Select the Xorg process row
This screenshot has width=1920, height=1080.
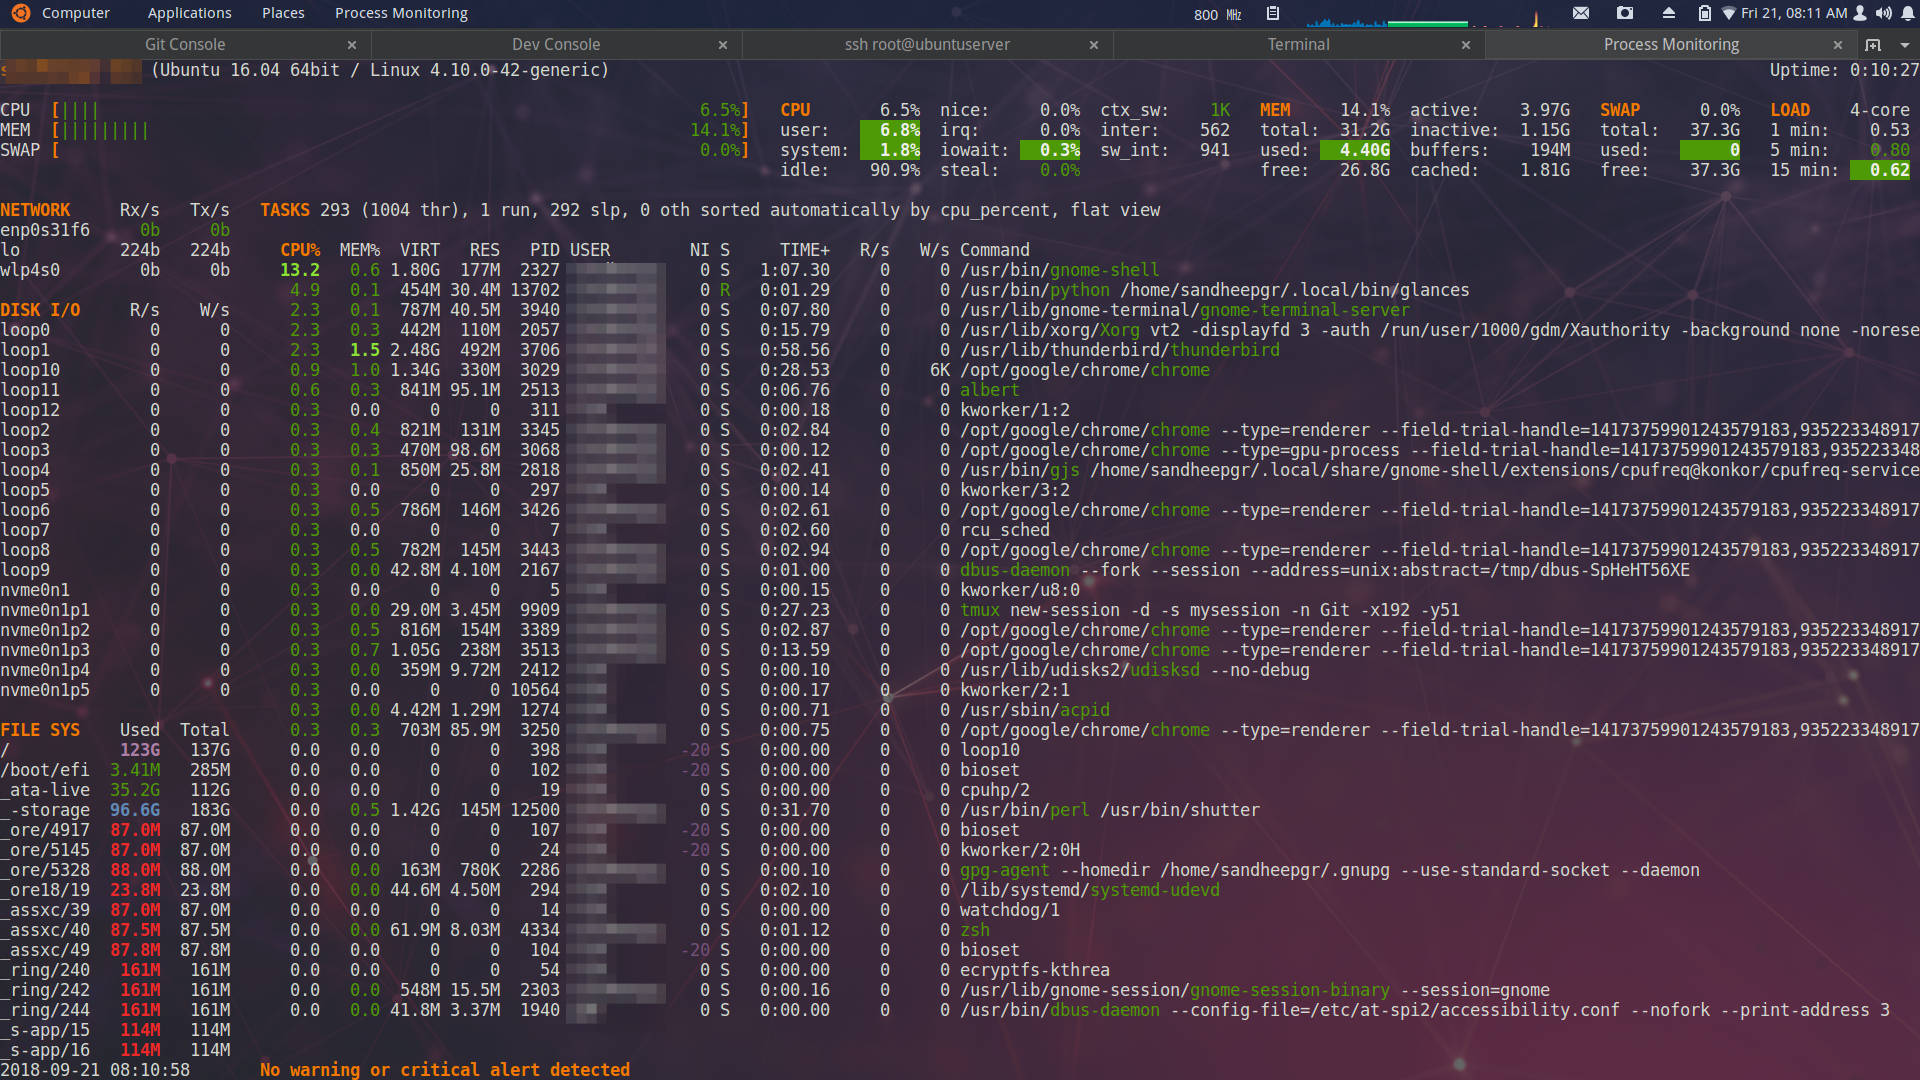coord(1100,330)
